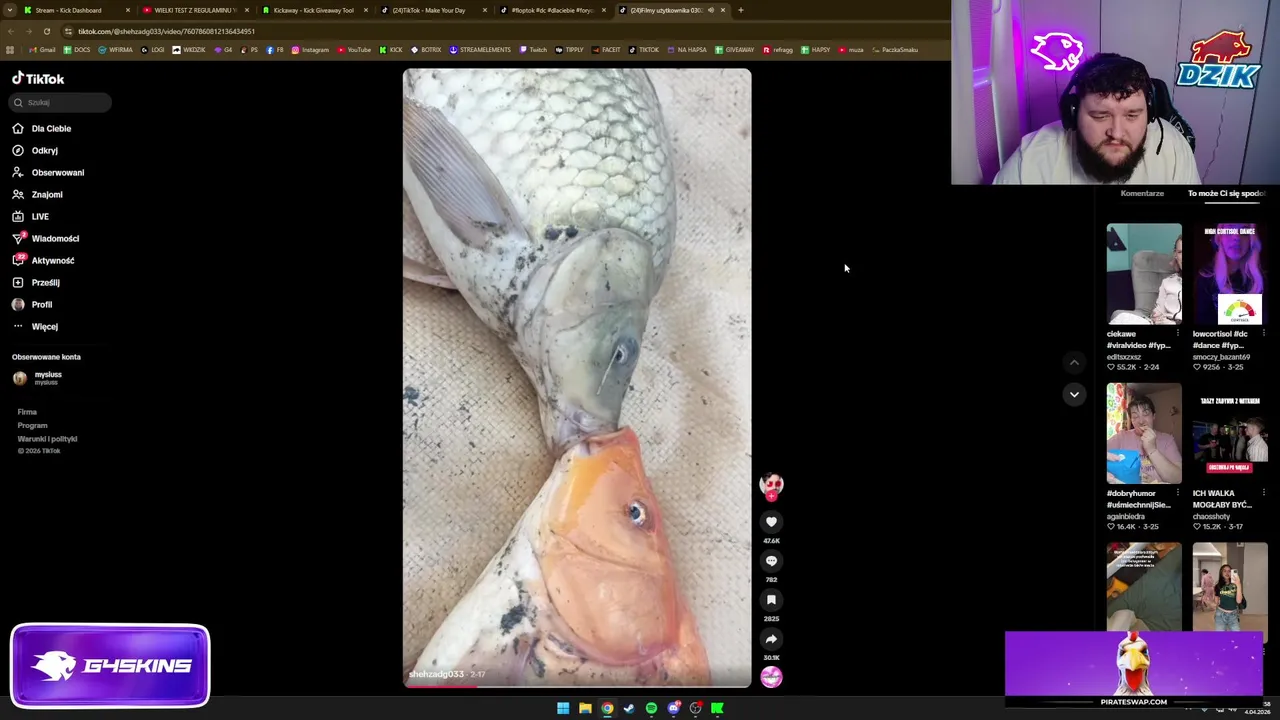This screenshot has height=720, width=1280.
Task: Open Prześlij upload page
Action: pos(45,282)
